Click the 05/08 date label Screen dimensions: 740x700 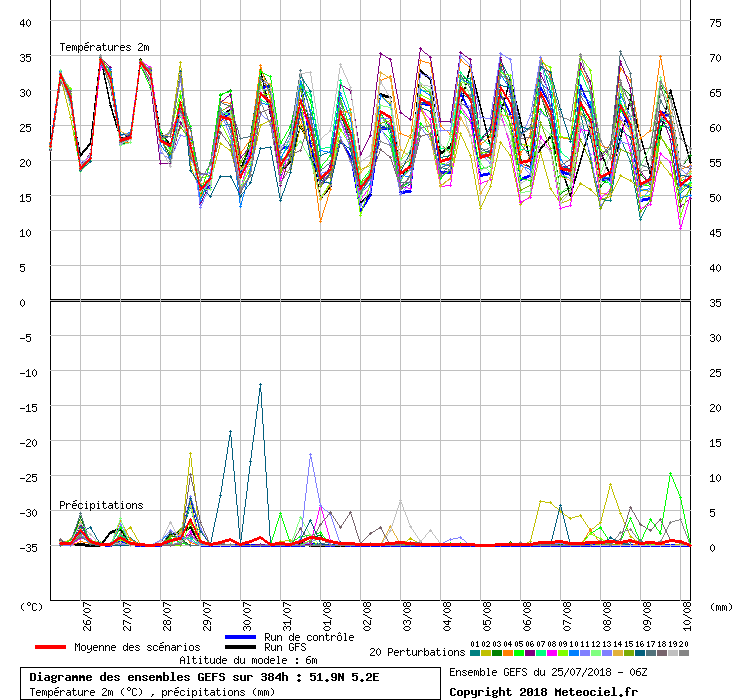click(487, 616)
